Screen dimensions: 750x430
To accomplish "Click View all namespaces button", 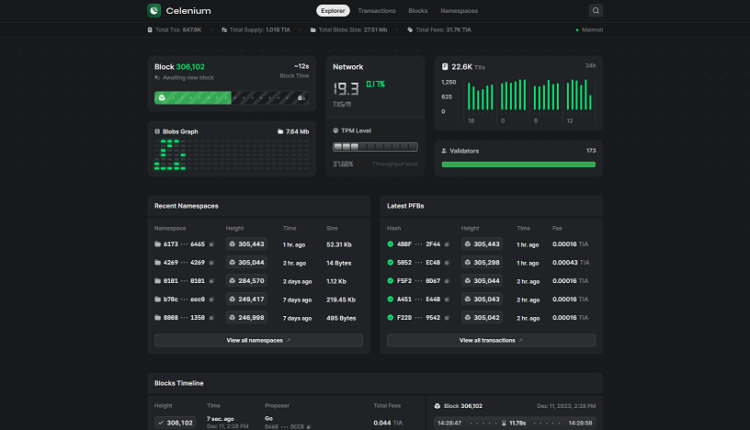I will pyautogui.click(x=258, y=340).
